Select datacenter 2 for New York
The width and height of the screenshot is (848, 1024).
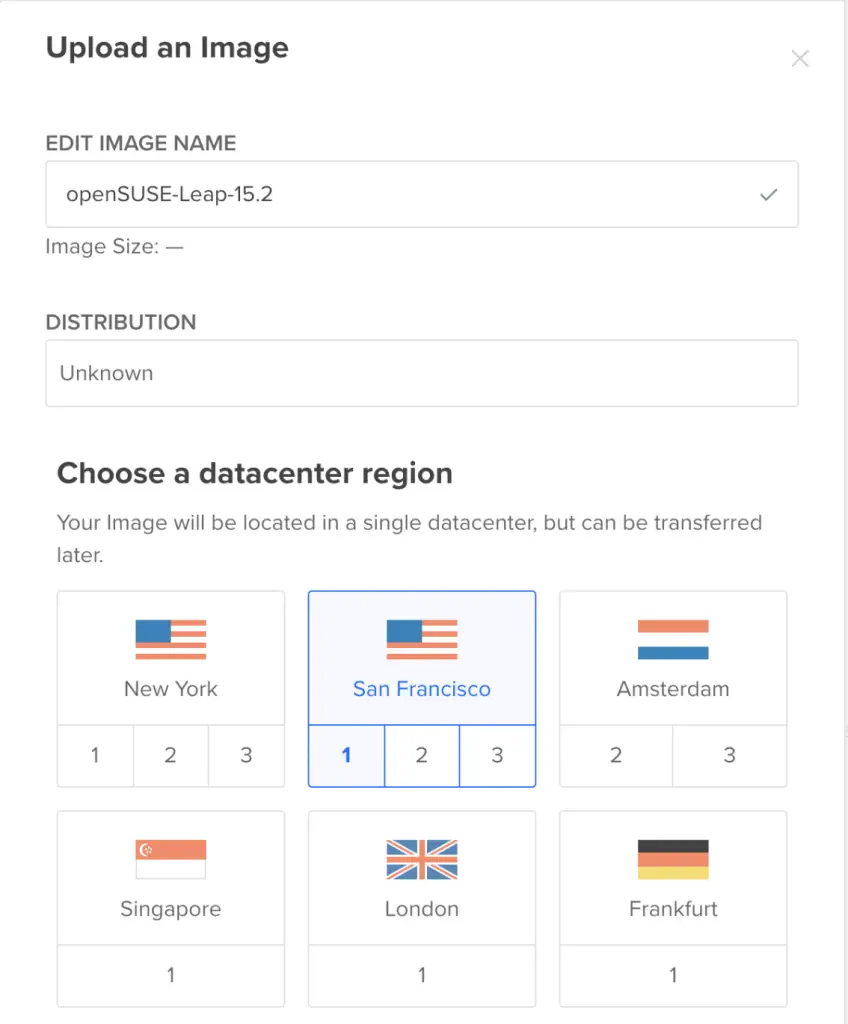170,756
